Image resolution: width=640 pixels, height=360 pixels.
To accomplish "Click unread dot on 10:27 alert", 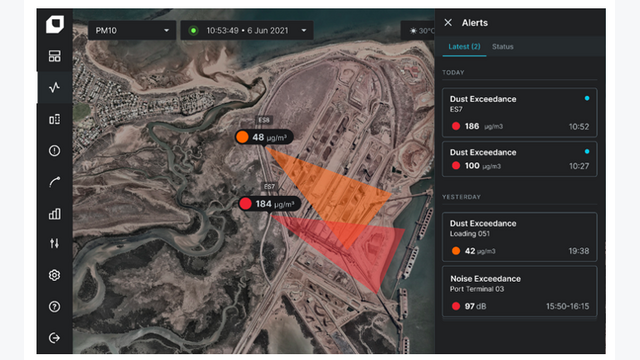I will point(587,151).
